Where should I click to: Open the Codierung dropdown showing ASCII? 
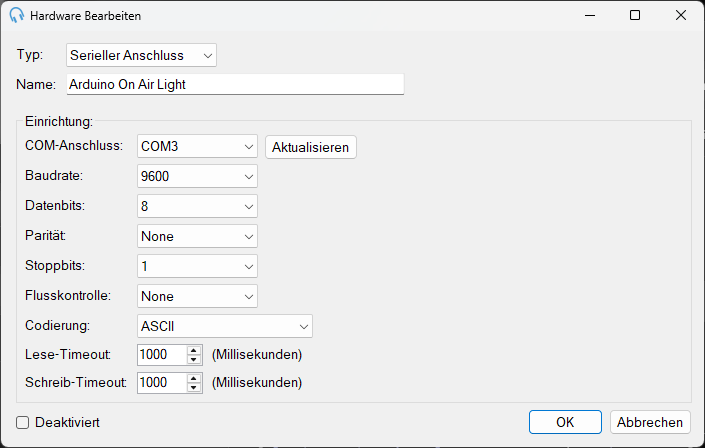225,326
